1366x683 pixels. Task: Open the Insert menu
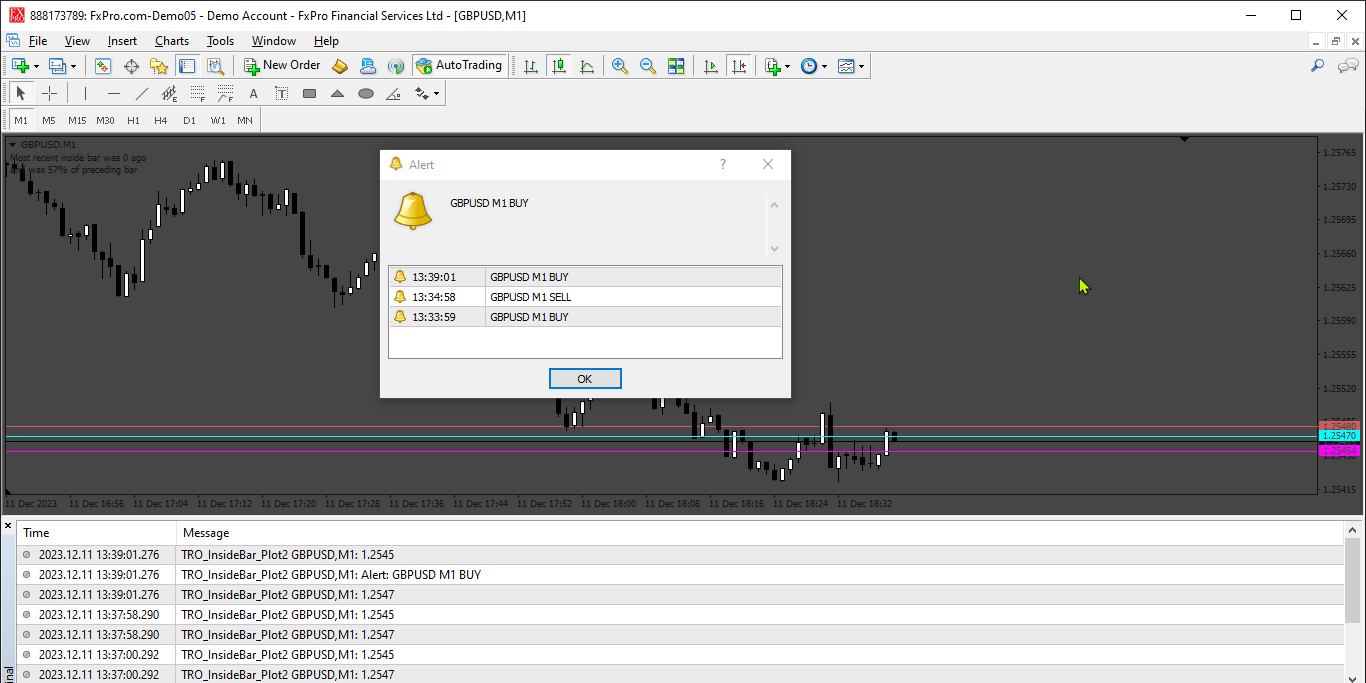[122, 41]
